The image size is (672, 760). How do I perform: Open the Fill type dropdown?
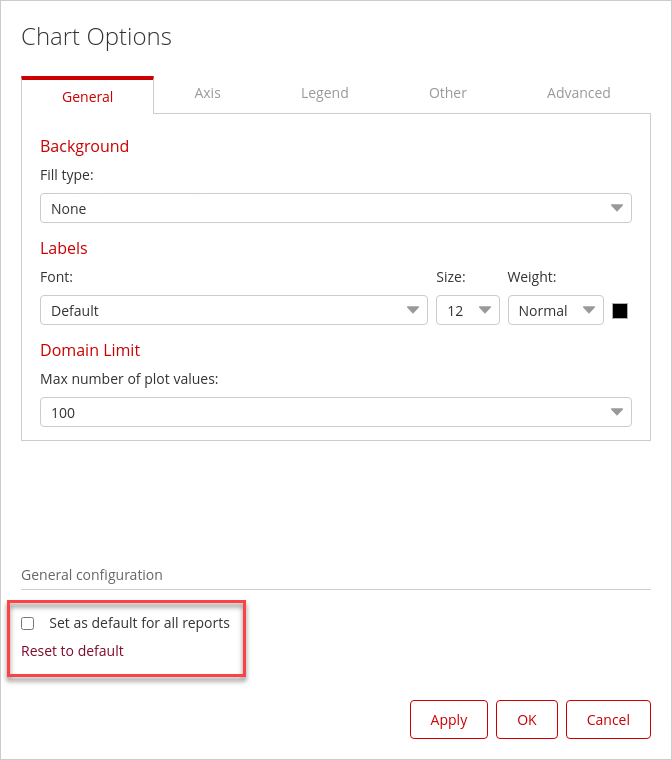(335, 208)
